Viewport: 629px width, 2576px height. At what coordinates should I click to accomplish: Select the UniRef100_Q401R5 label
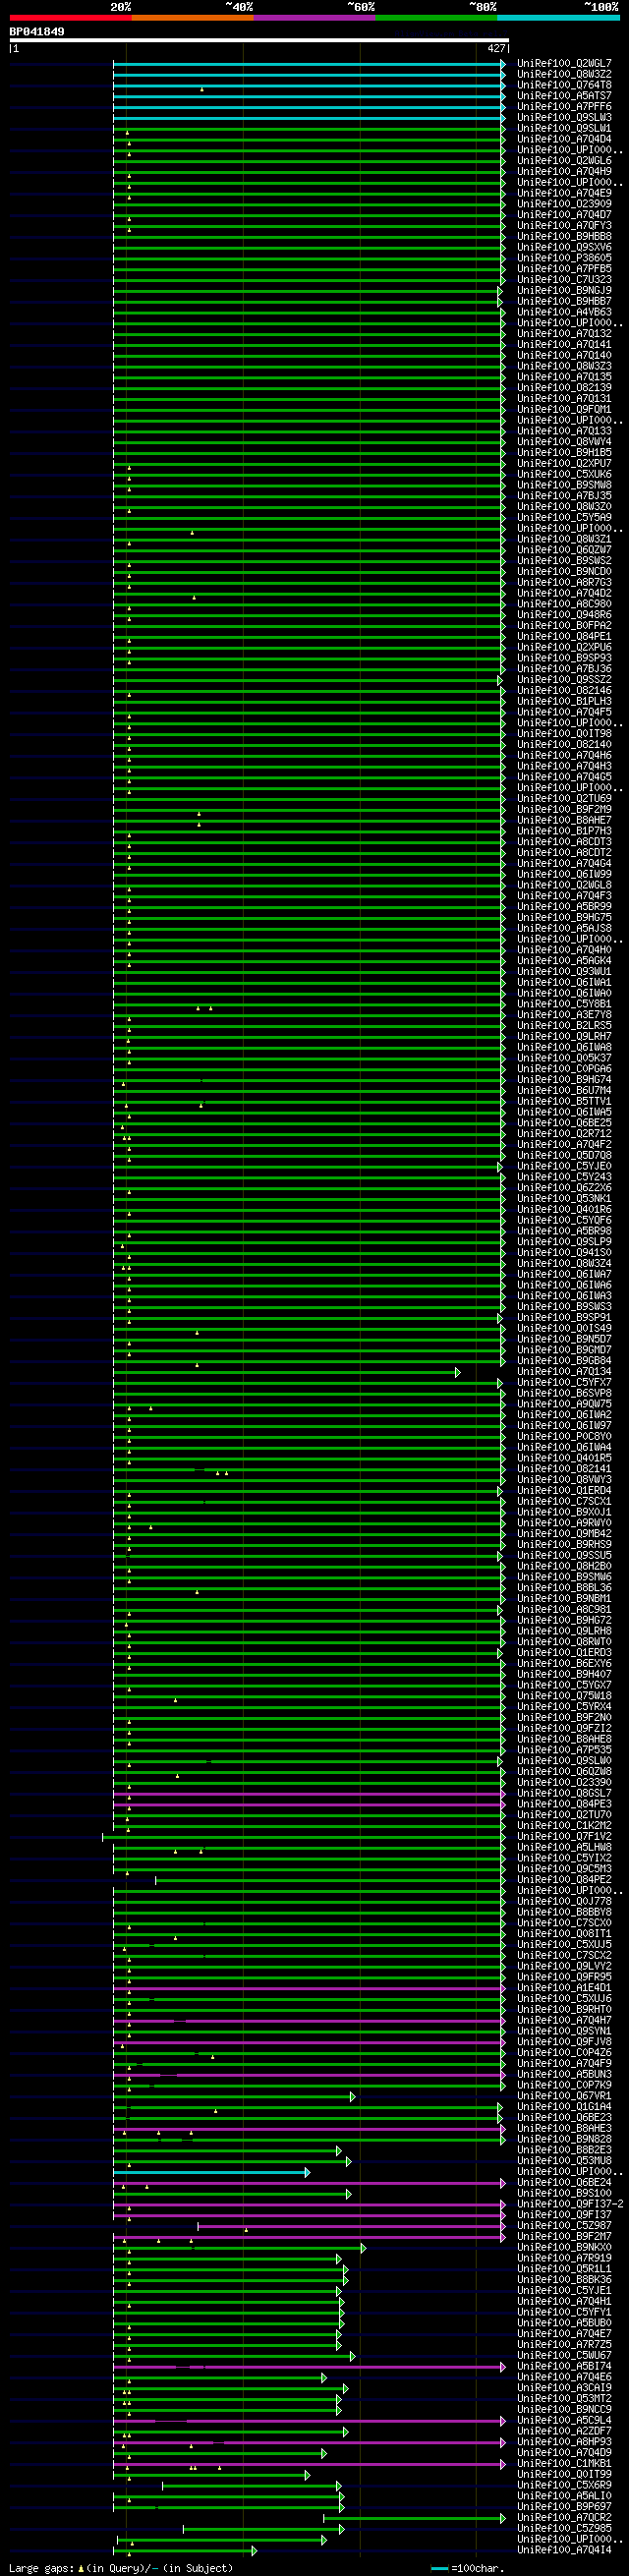pyautogui.click(x=564, y=1459)
